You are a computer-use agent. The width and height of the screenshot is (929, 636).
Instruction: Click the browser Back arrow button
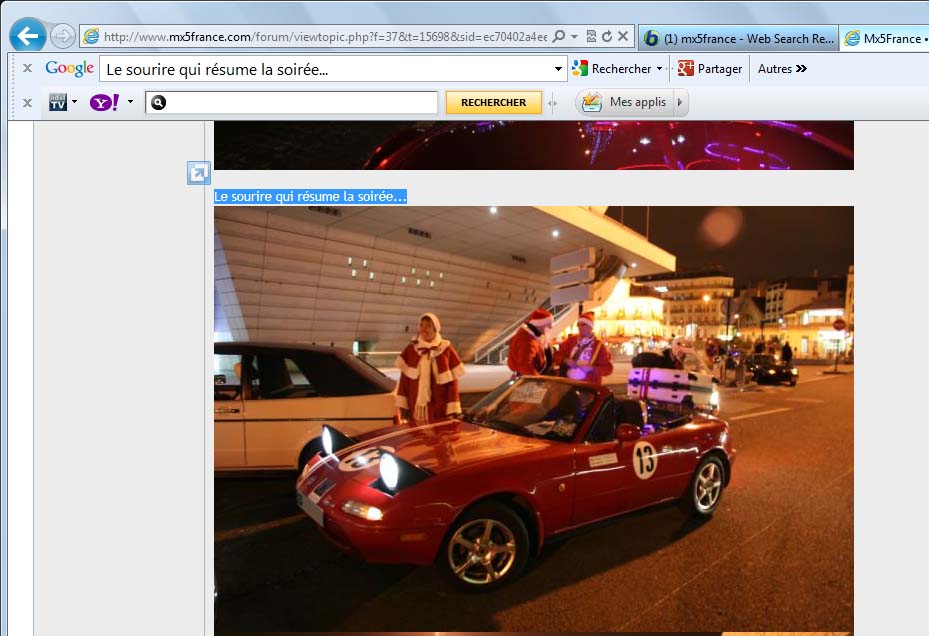pos(27,37)
